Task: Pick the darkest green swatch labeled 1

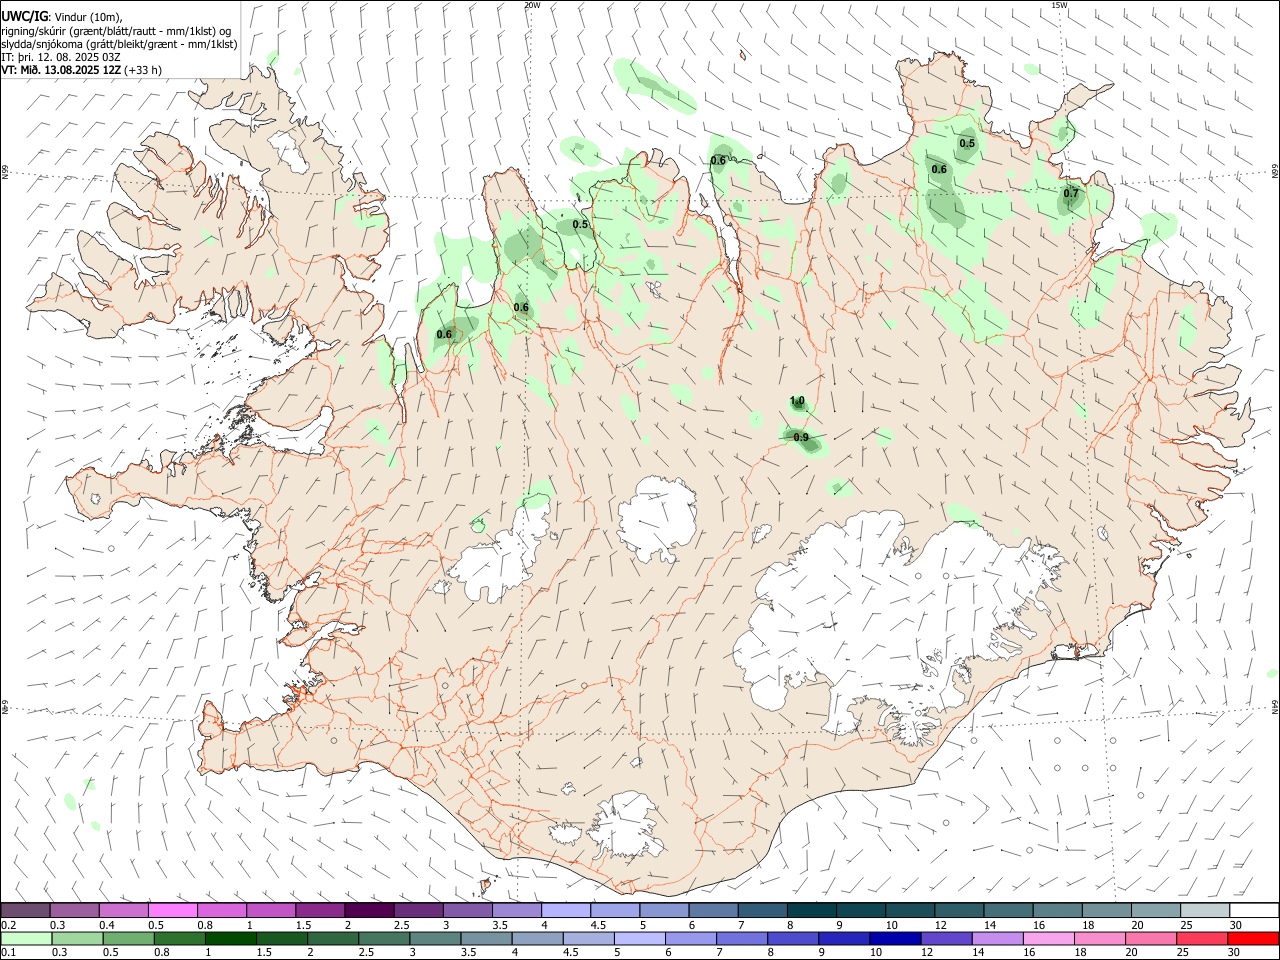Action: [x=231, y=938]
